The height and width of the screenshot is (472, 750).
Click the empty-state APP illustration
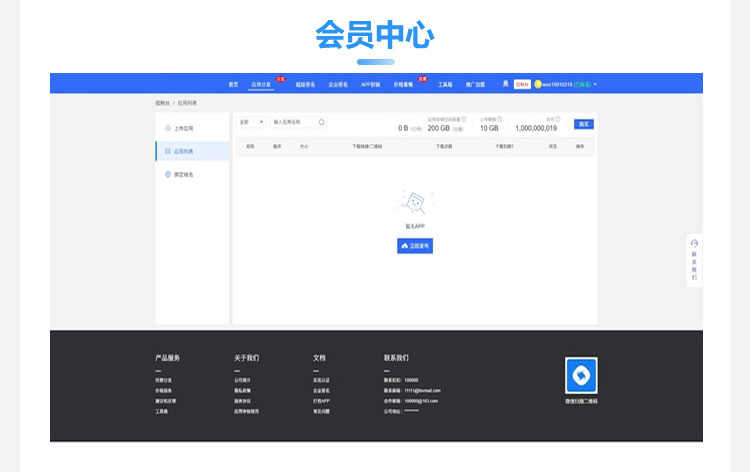tap(415, 203)
